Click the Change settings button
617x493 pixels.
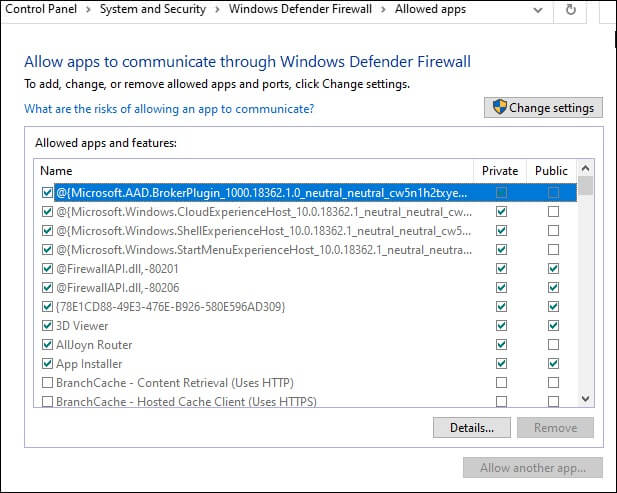pos(543,107)
